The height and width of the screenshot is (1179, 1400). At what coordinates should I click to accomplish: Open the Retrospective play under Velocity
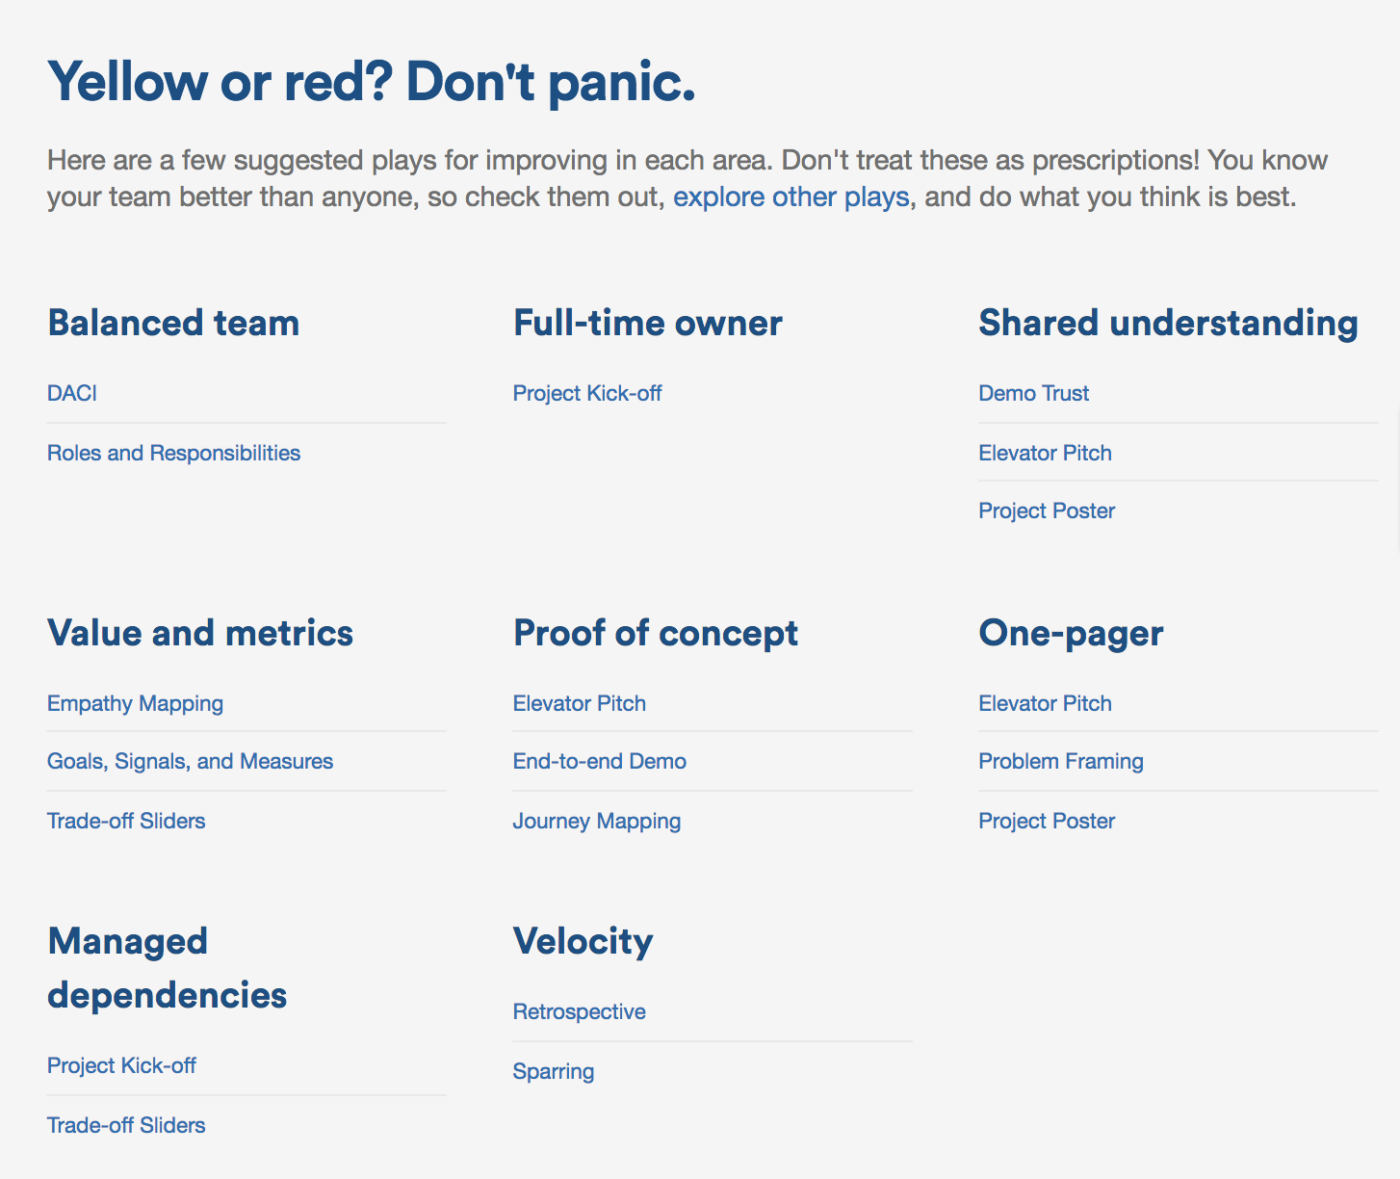point(579,1011)
